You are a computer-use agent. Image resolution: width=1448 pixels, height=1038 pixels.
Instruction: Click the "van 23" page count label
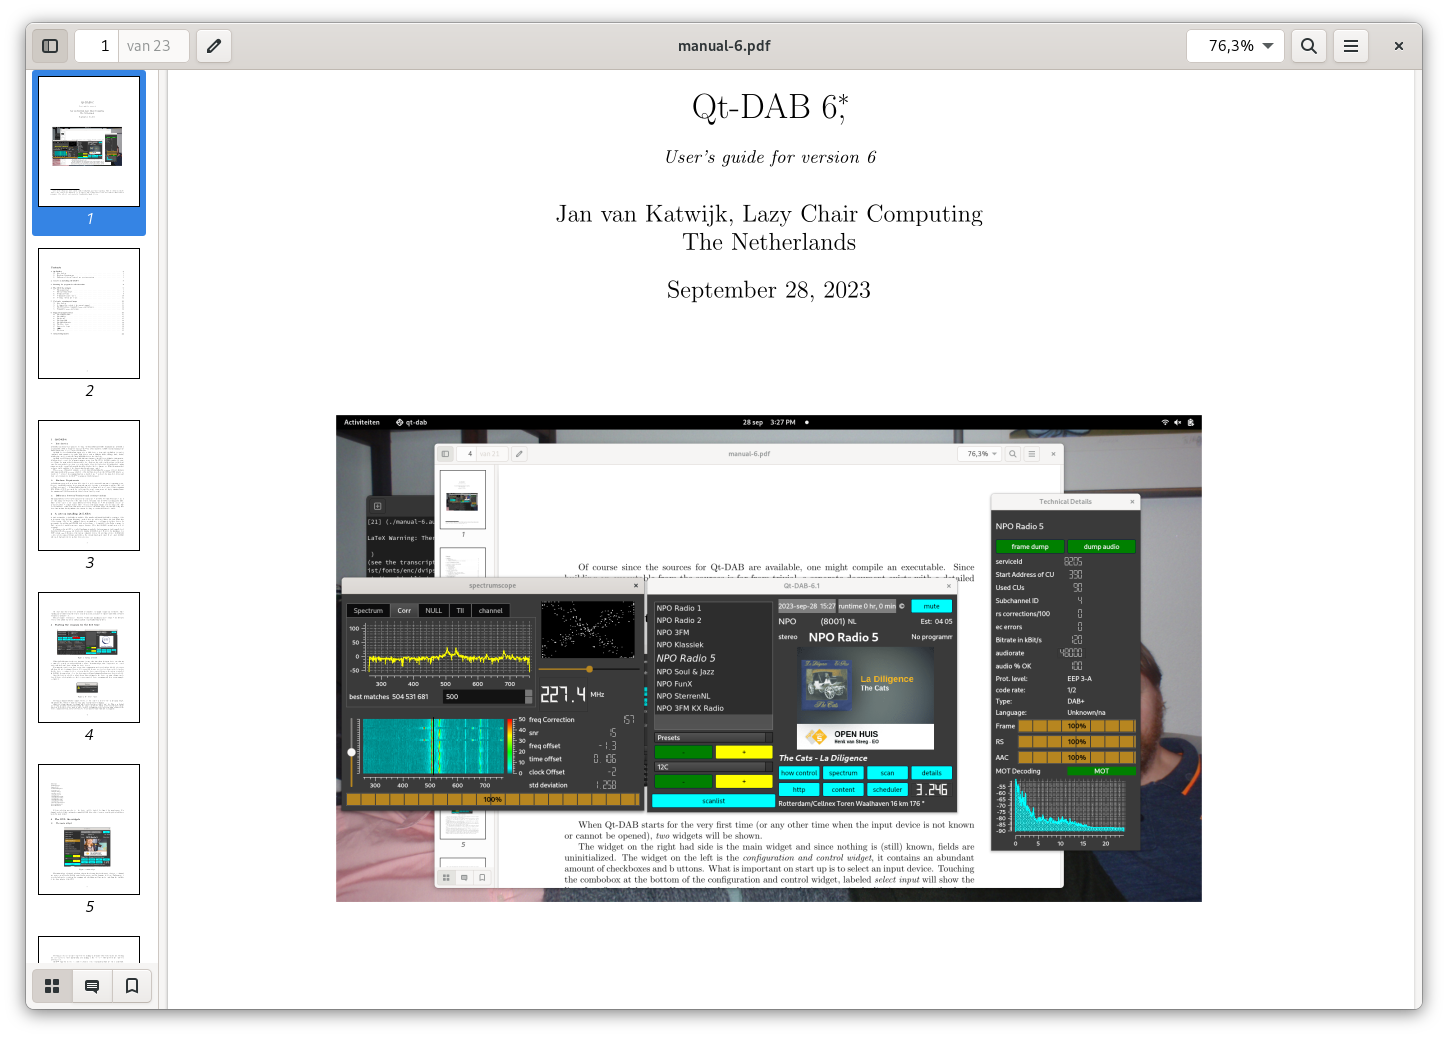click(x=149, y=46)
